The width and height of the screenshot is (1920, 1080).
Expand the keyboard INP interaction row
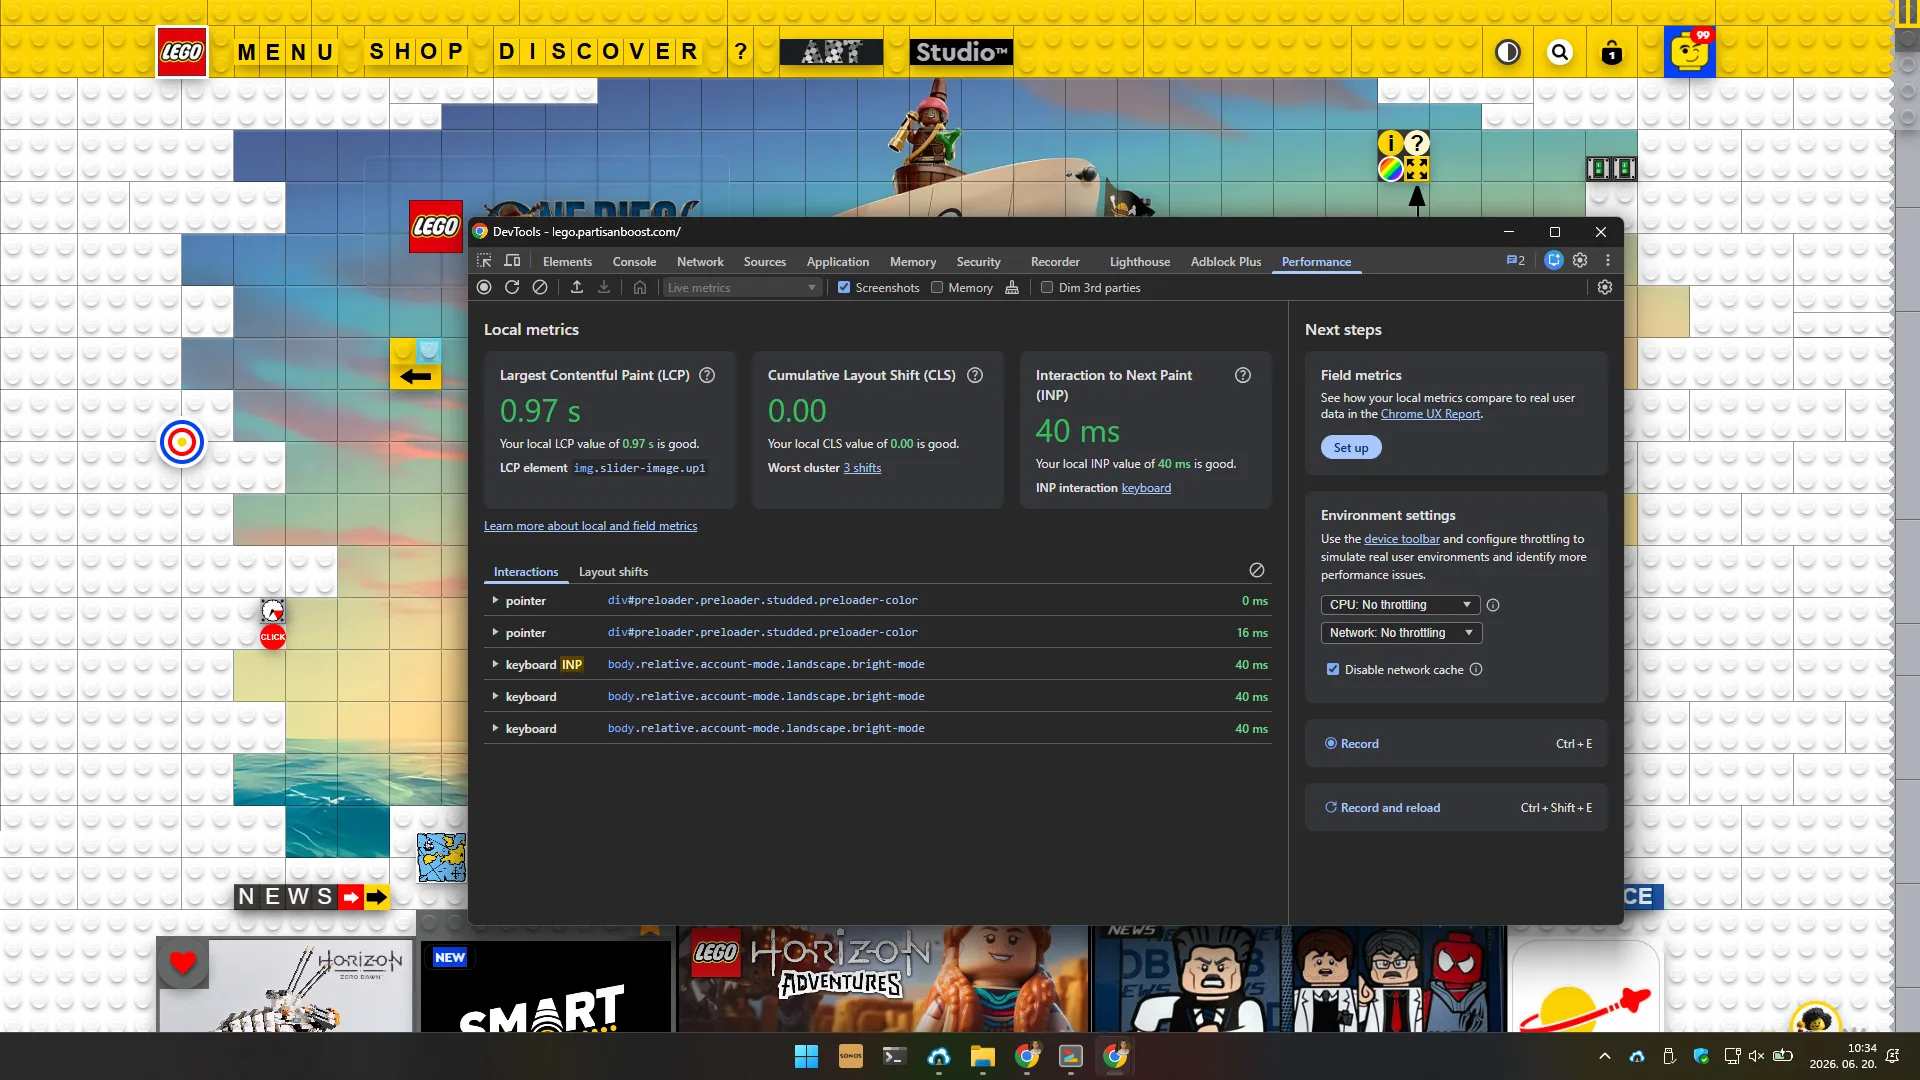coord(495,664)
